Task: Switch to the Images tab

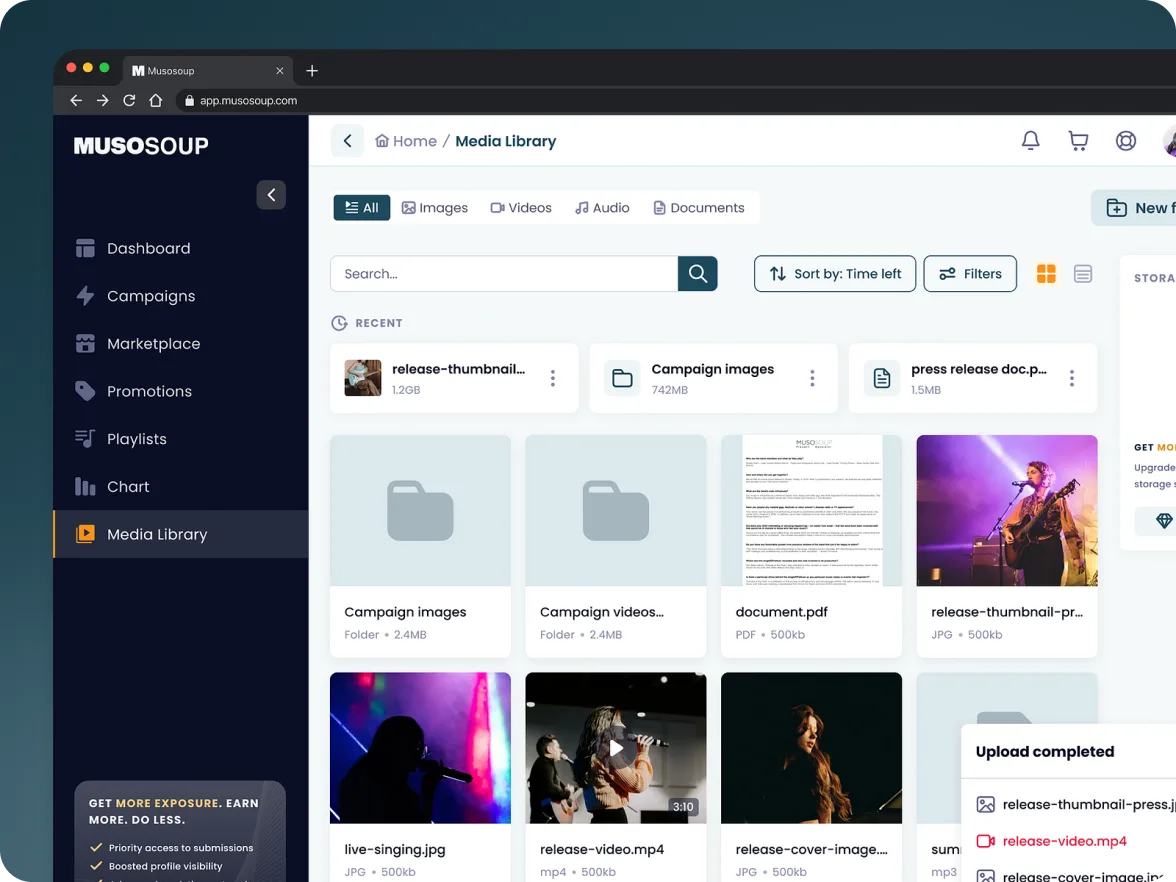Action: click(x=435, y=208)
